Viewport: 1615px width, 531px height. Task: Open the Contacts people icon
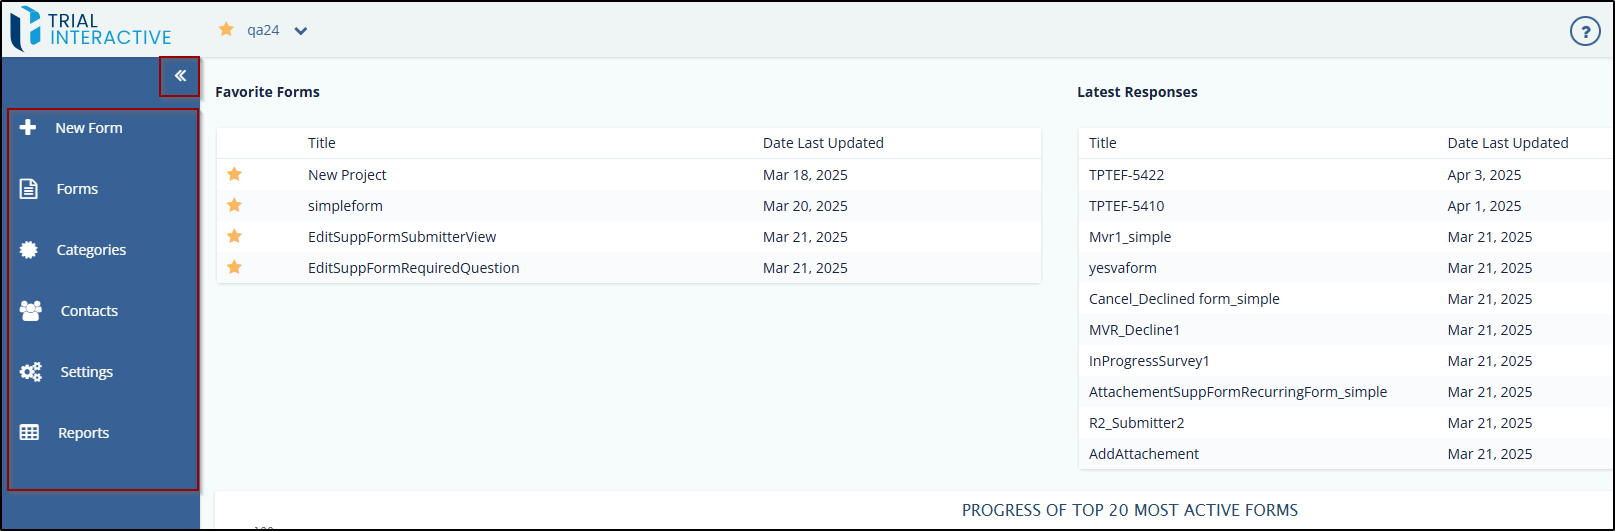(31, 311)
